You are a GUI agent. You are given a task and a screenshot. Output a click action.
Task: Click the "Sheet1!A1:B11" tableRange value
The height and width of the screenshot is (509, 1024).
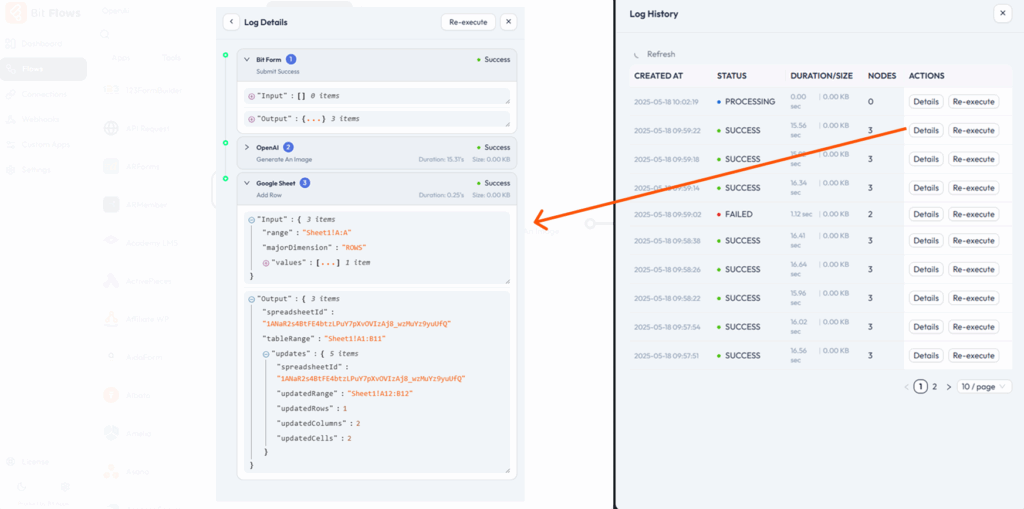[x=355, y=339]
